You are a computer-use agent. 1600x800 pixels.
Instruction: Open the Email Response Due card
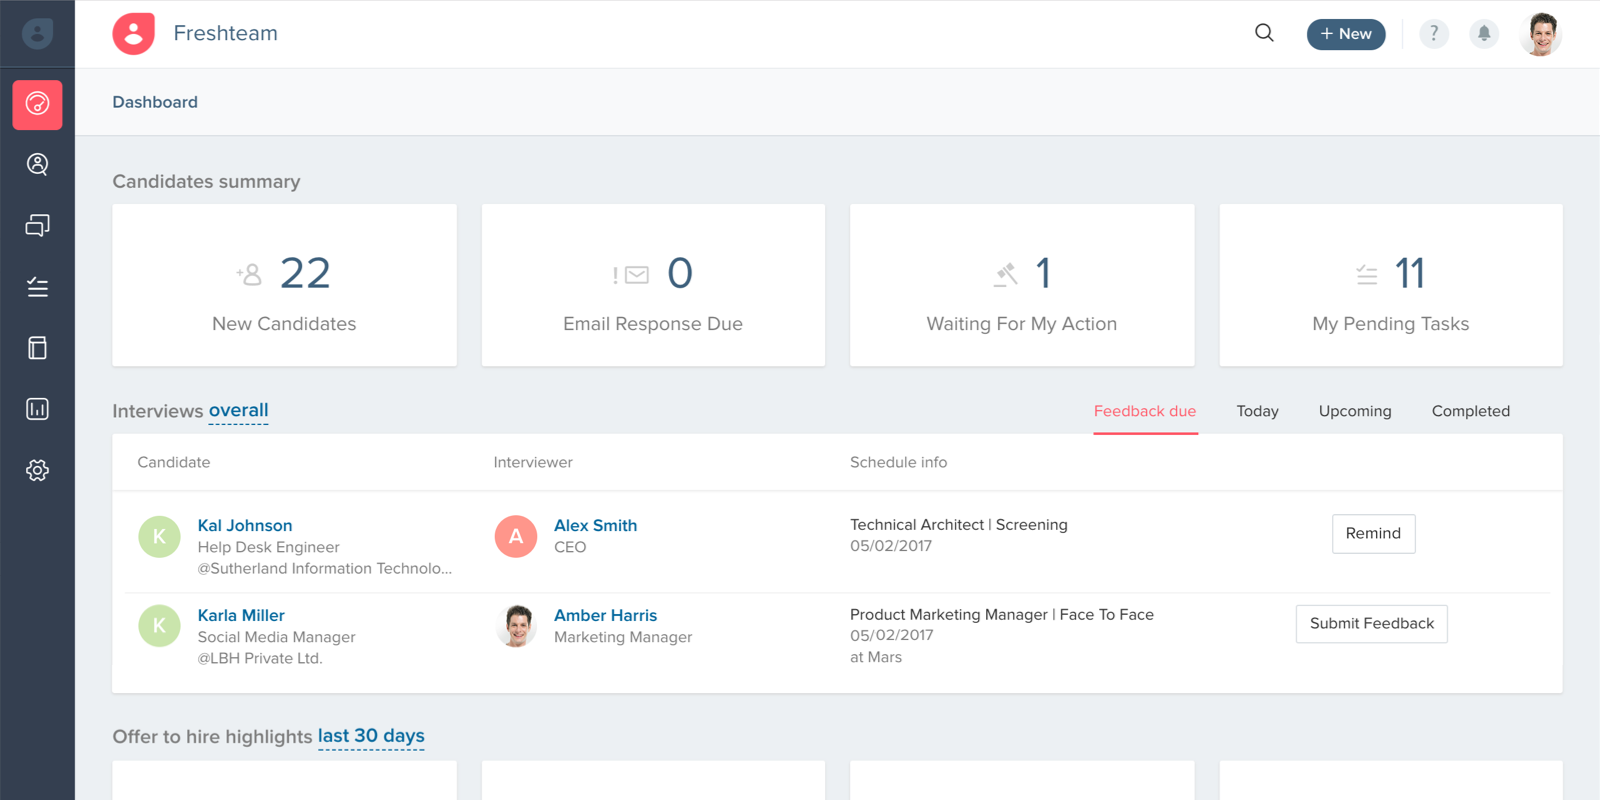[x=653, y=285]
